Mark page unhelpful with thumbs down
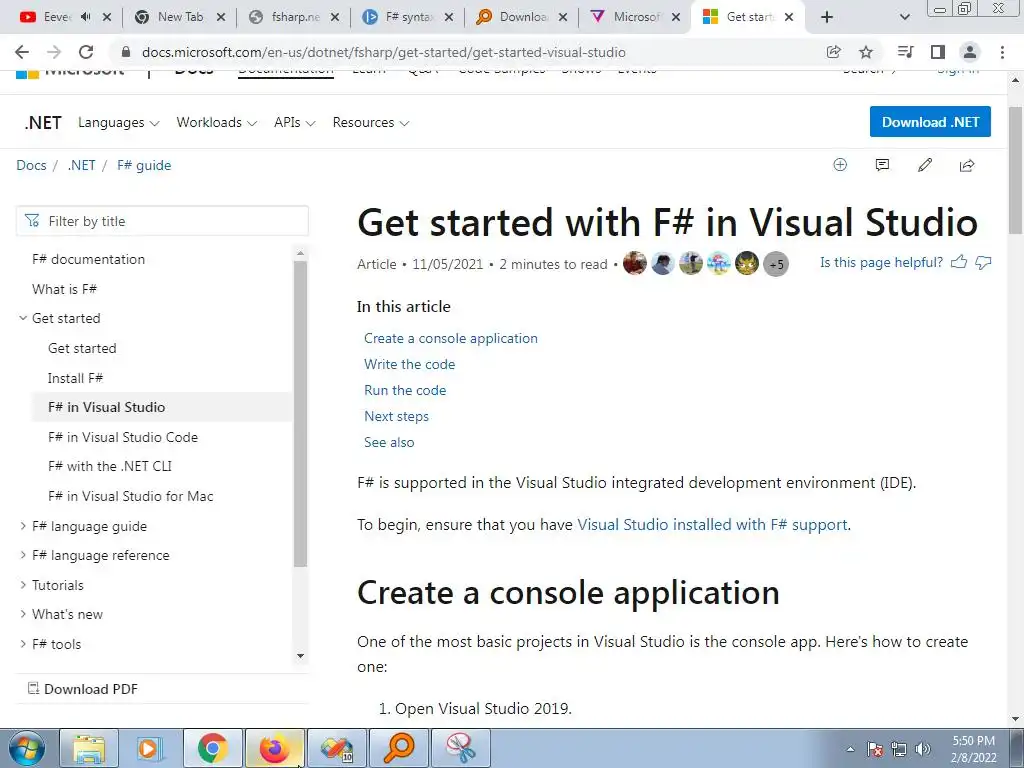This screenshot has height=768, width=1024. pos(984,263)
